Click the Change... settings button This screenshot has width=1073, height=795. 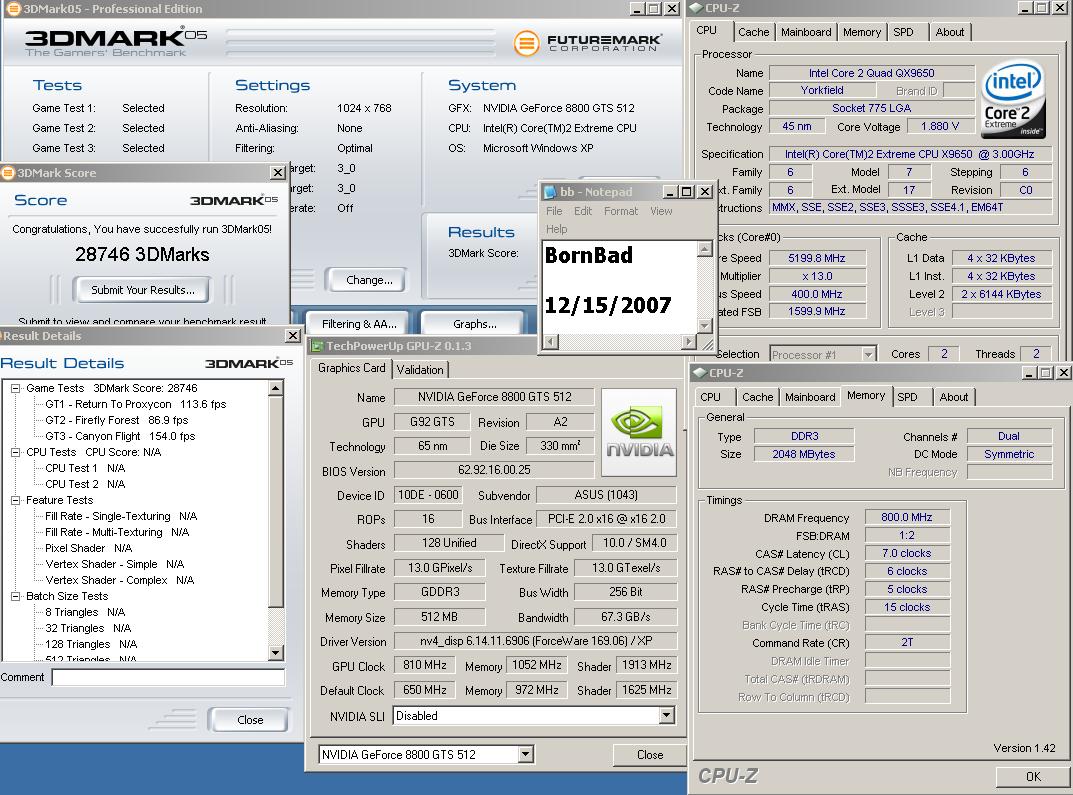pos(369,280)
